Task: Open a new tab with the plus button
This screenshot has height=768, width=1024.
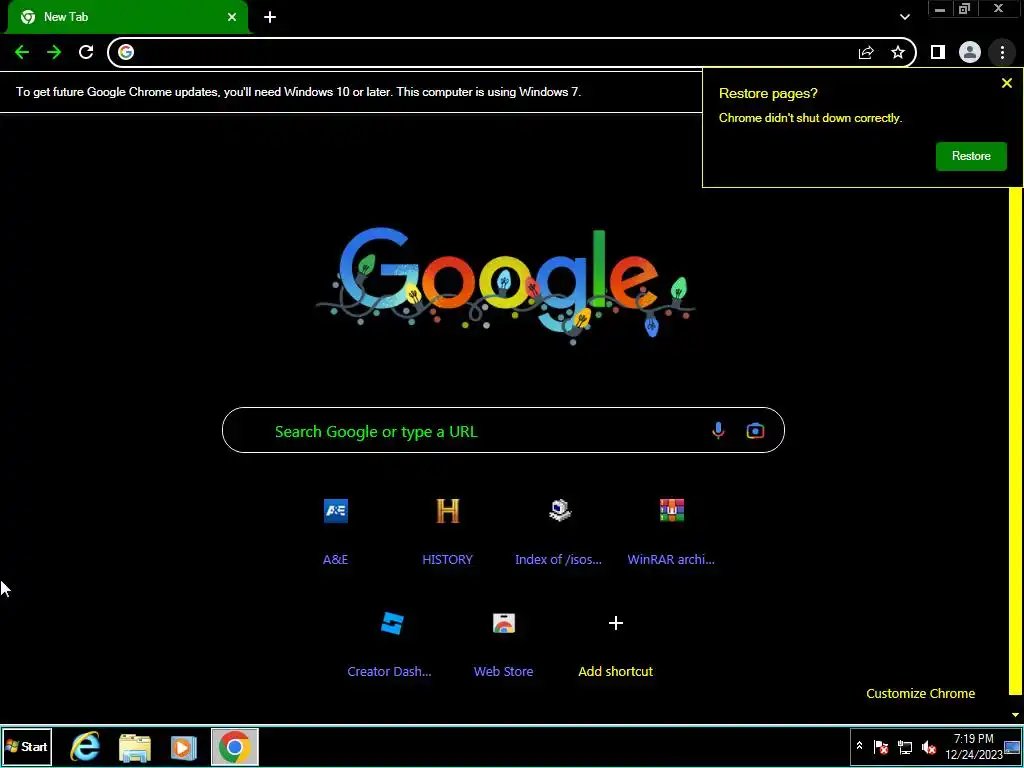Action: point(270,17)
